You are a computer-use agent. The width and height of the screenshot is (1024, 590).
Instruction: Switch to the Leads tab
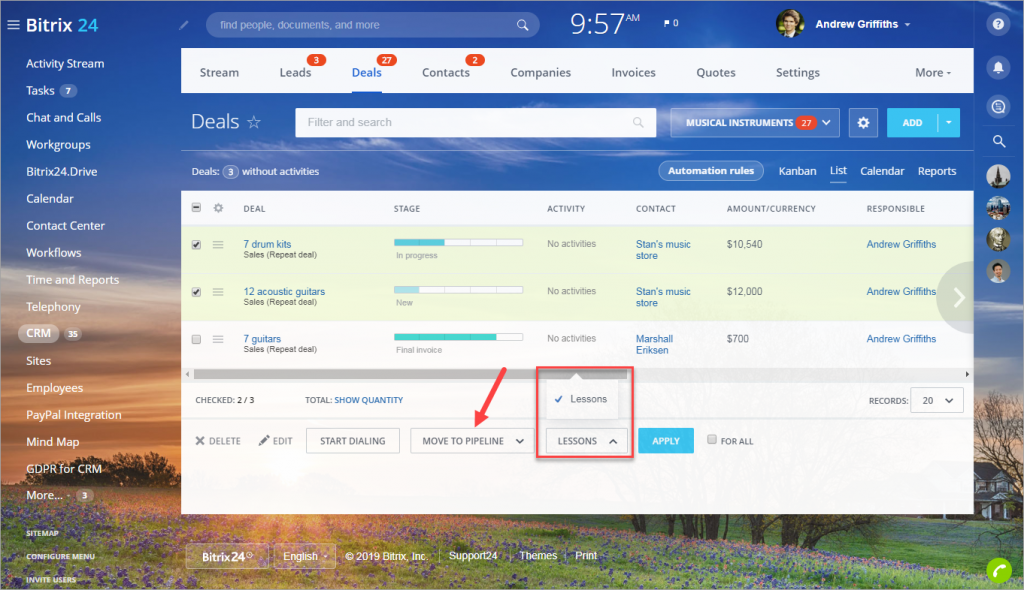(x=295, y=73)
